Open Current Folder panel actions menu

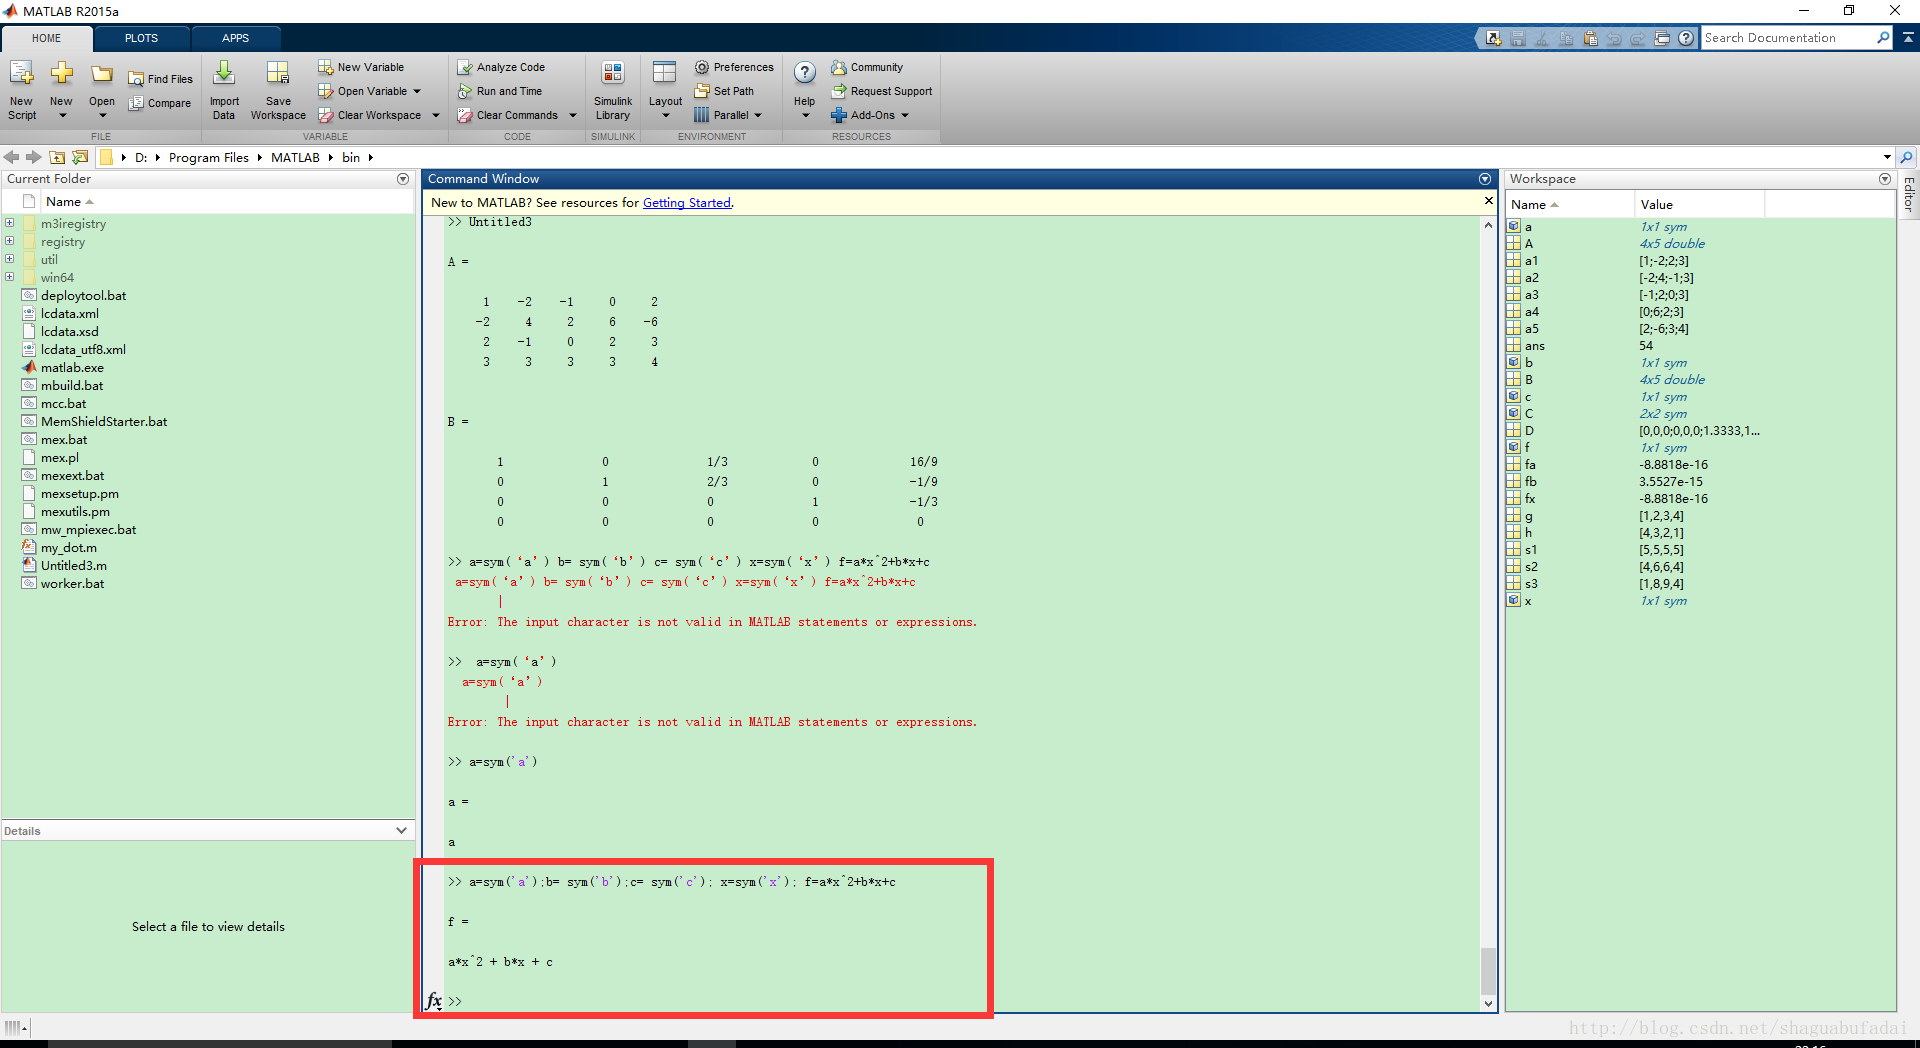pos(403,179)
